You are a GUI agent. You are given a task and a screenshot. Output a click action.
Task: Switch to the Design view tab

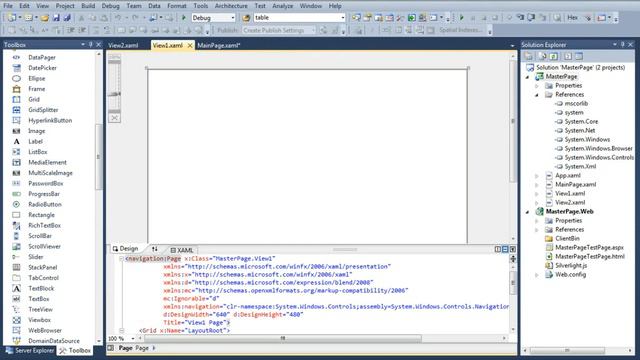(125, 249)
